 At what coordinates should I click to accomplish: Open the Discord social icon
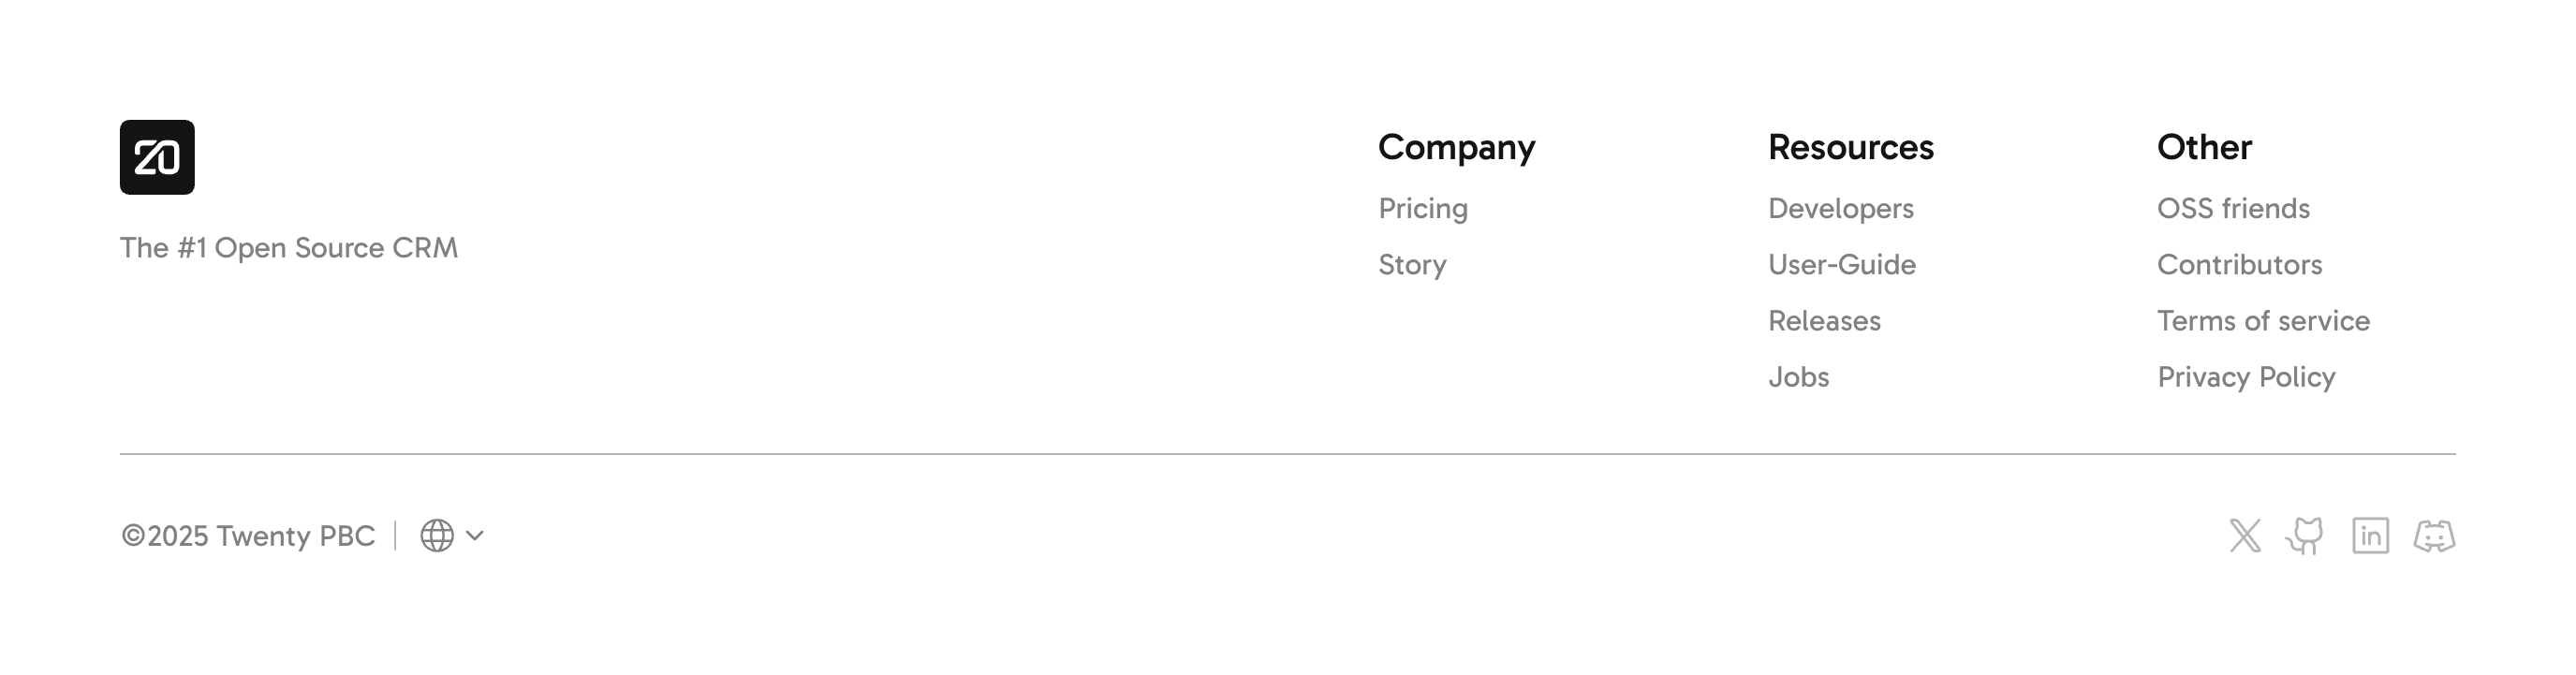2434,536
